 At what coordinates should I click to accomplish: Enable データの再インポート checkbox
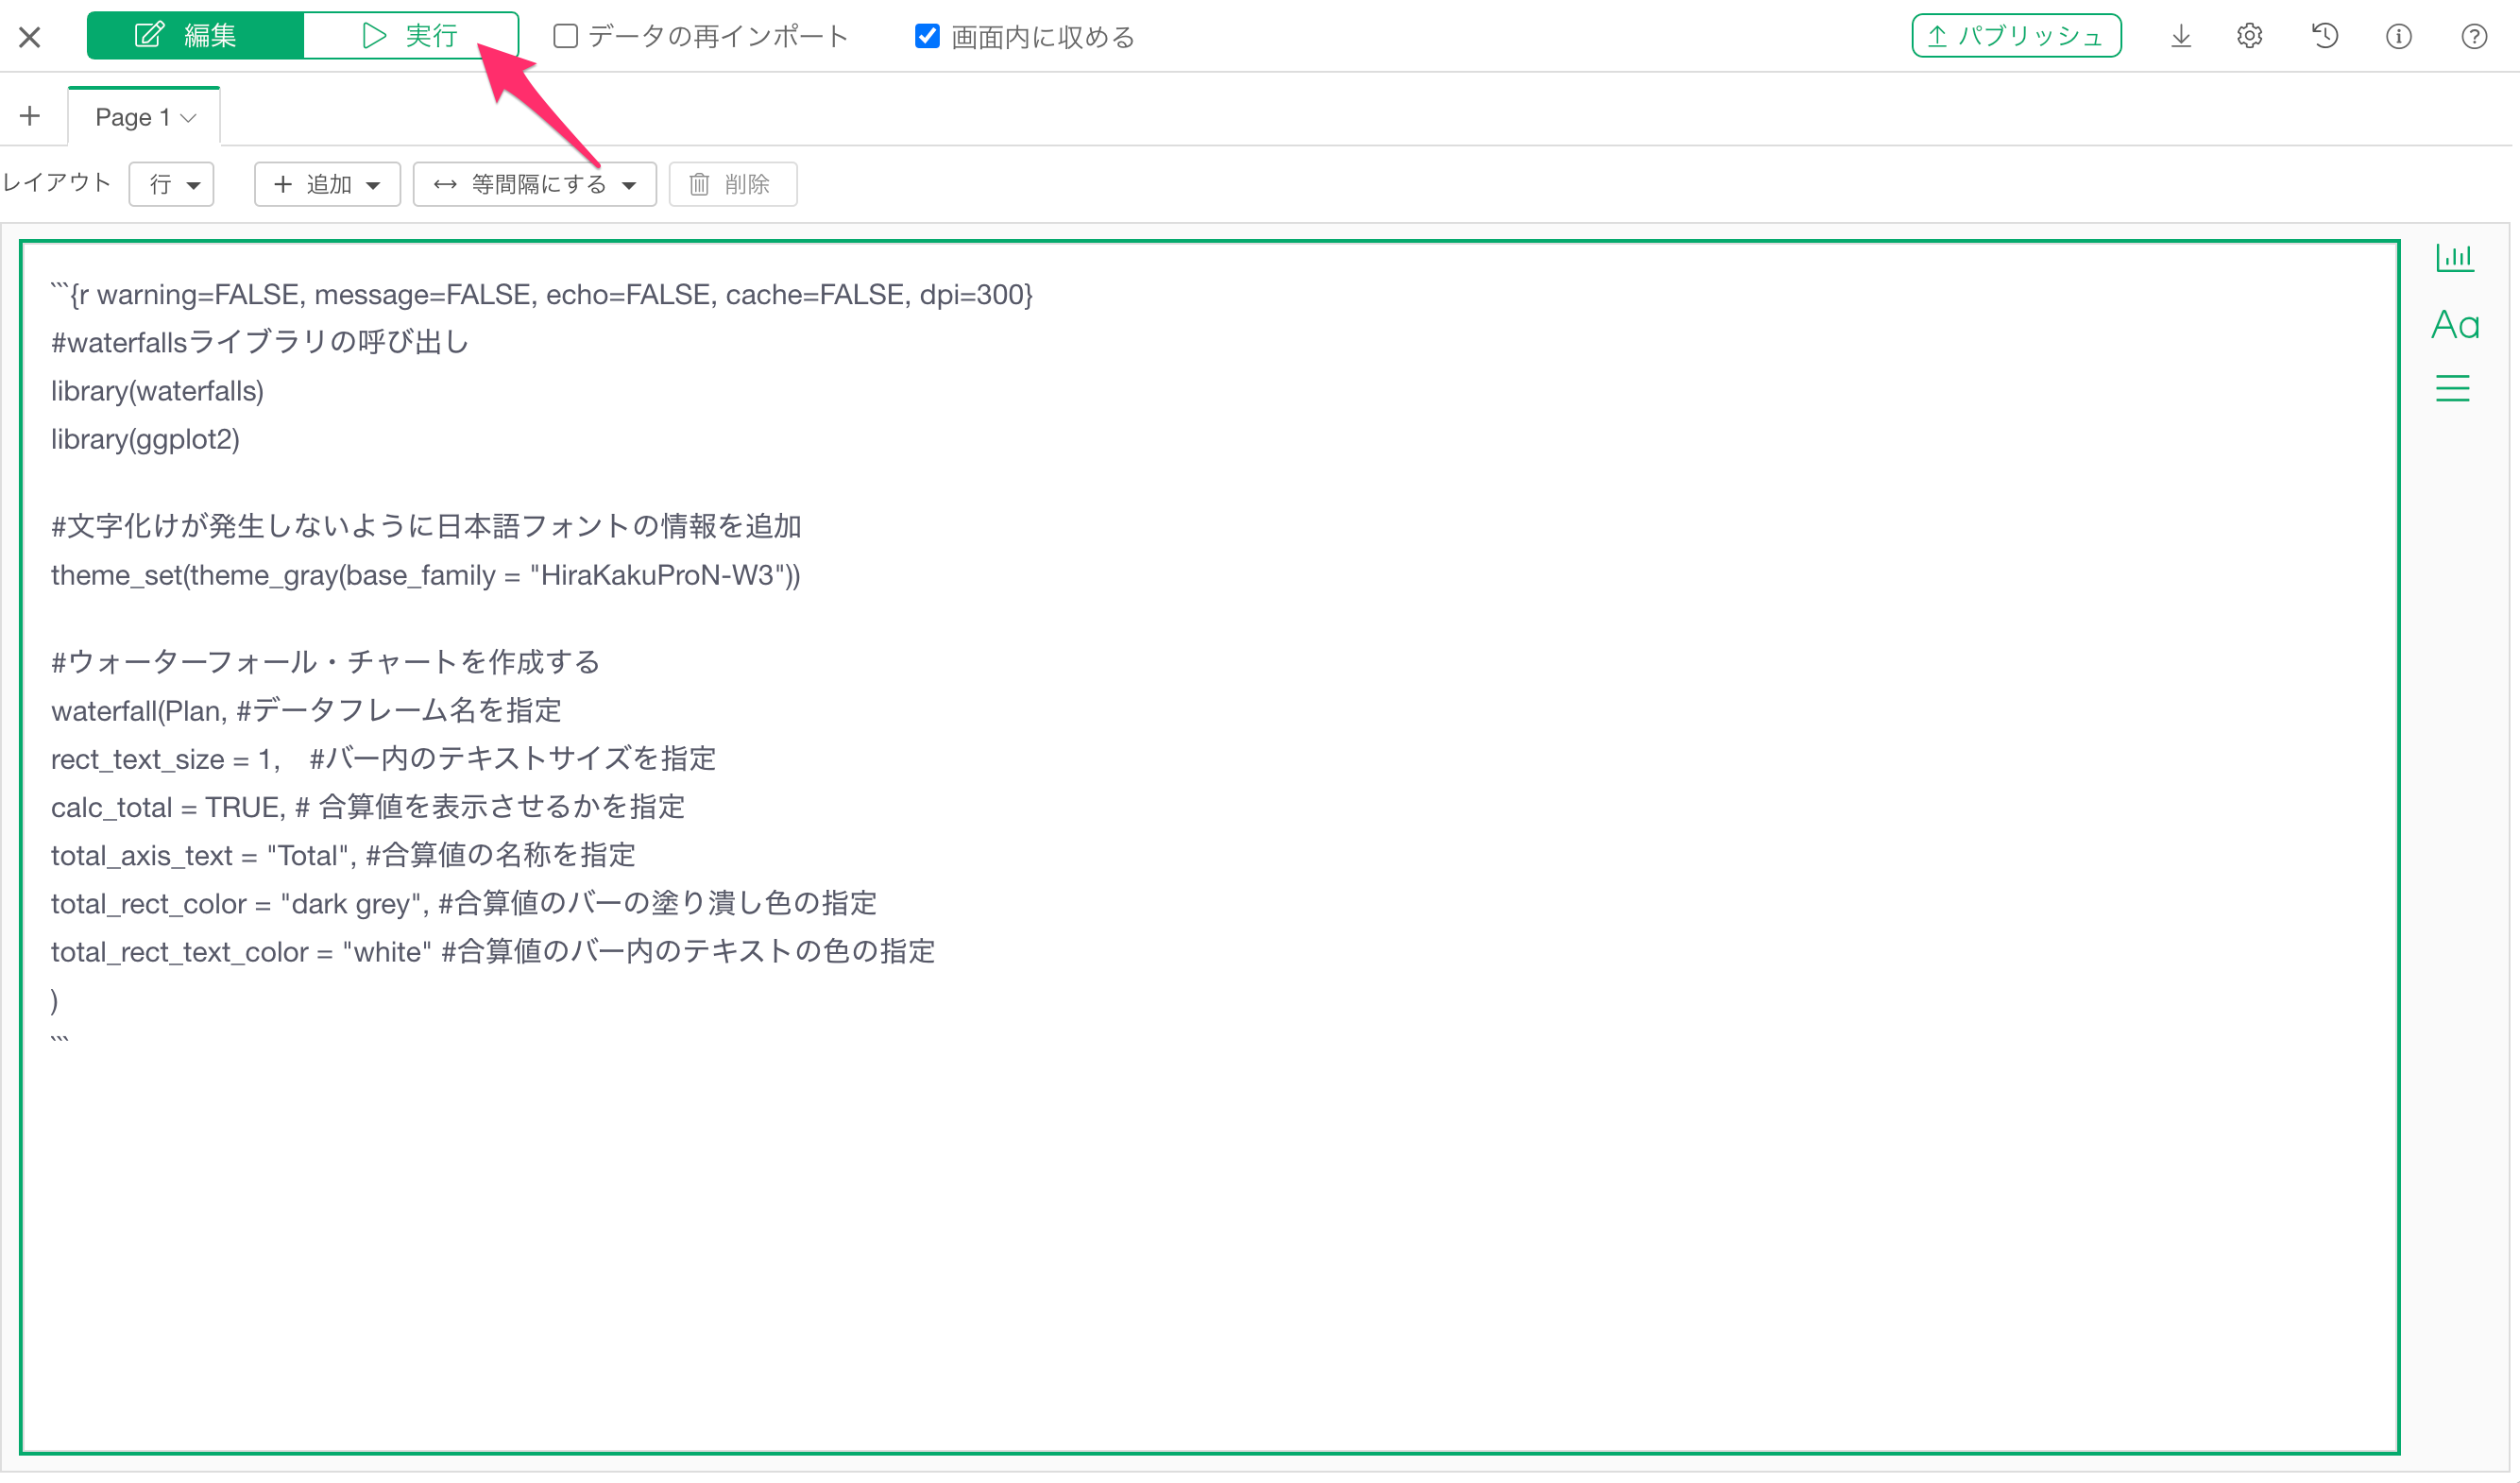coord(565,36)
